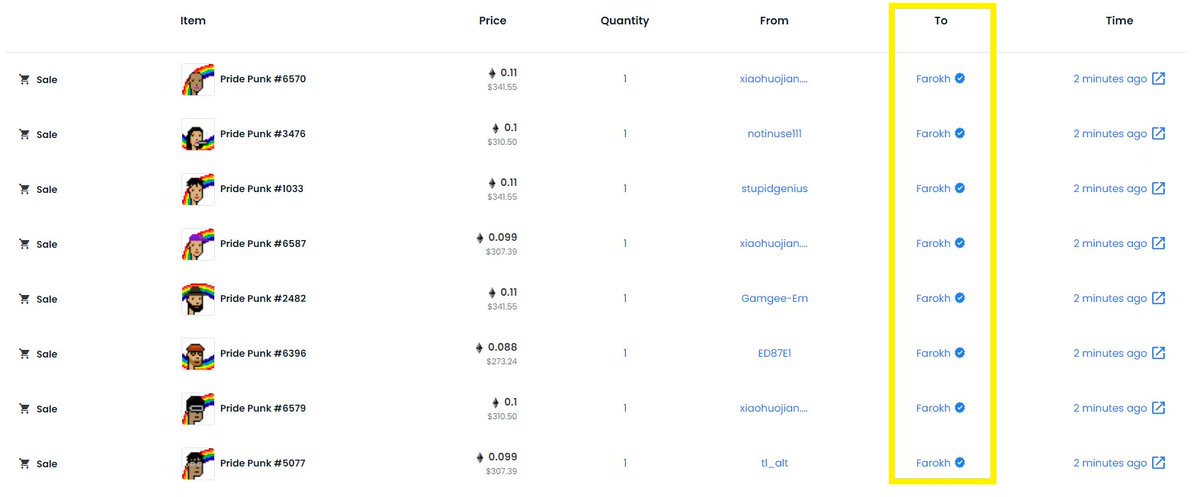The height and width of the screenshot is (497, 1200).
Task: Open Pride Punk #5077 thumbnail image
Action: click(198, 465)
